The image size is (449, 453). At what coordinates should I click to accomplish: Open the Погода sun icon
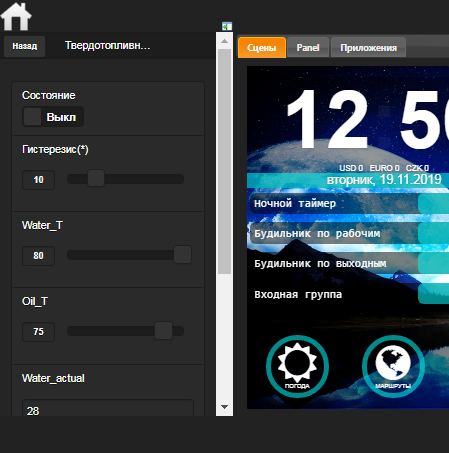[x=297, y=366]
